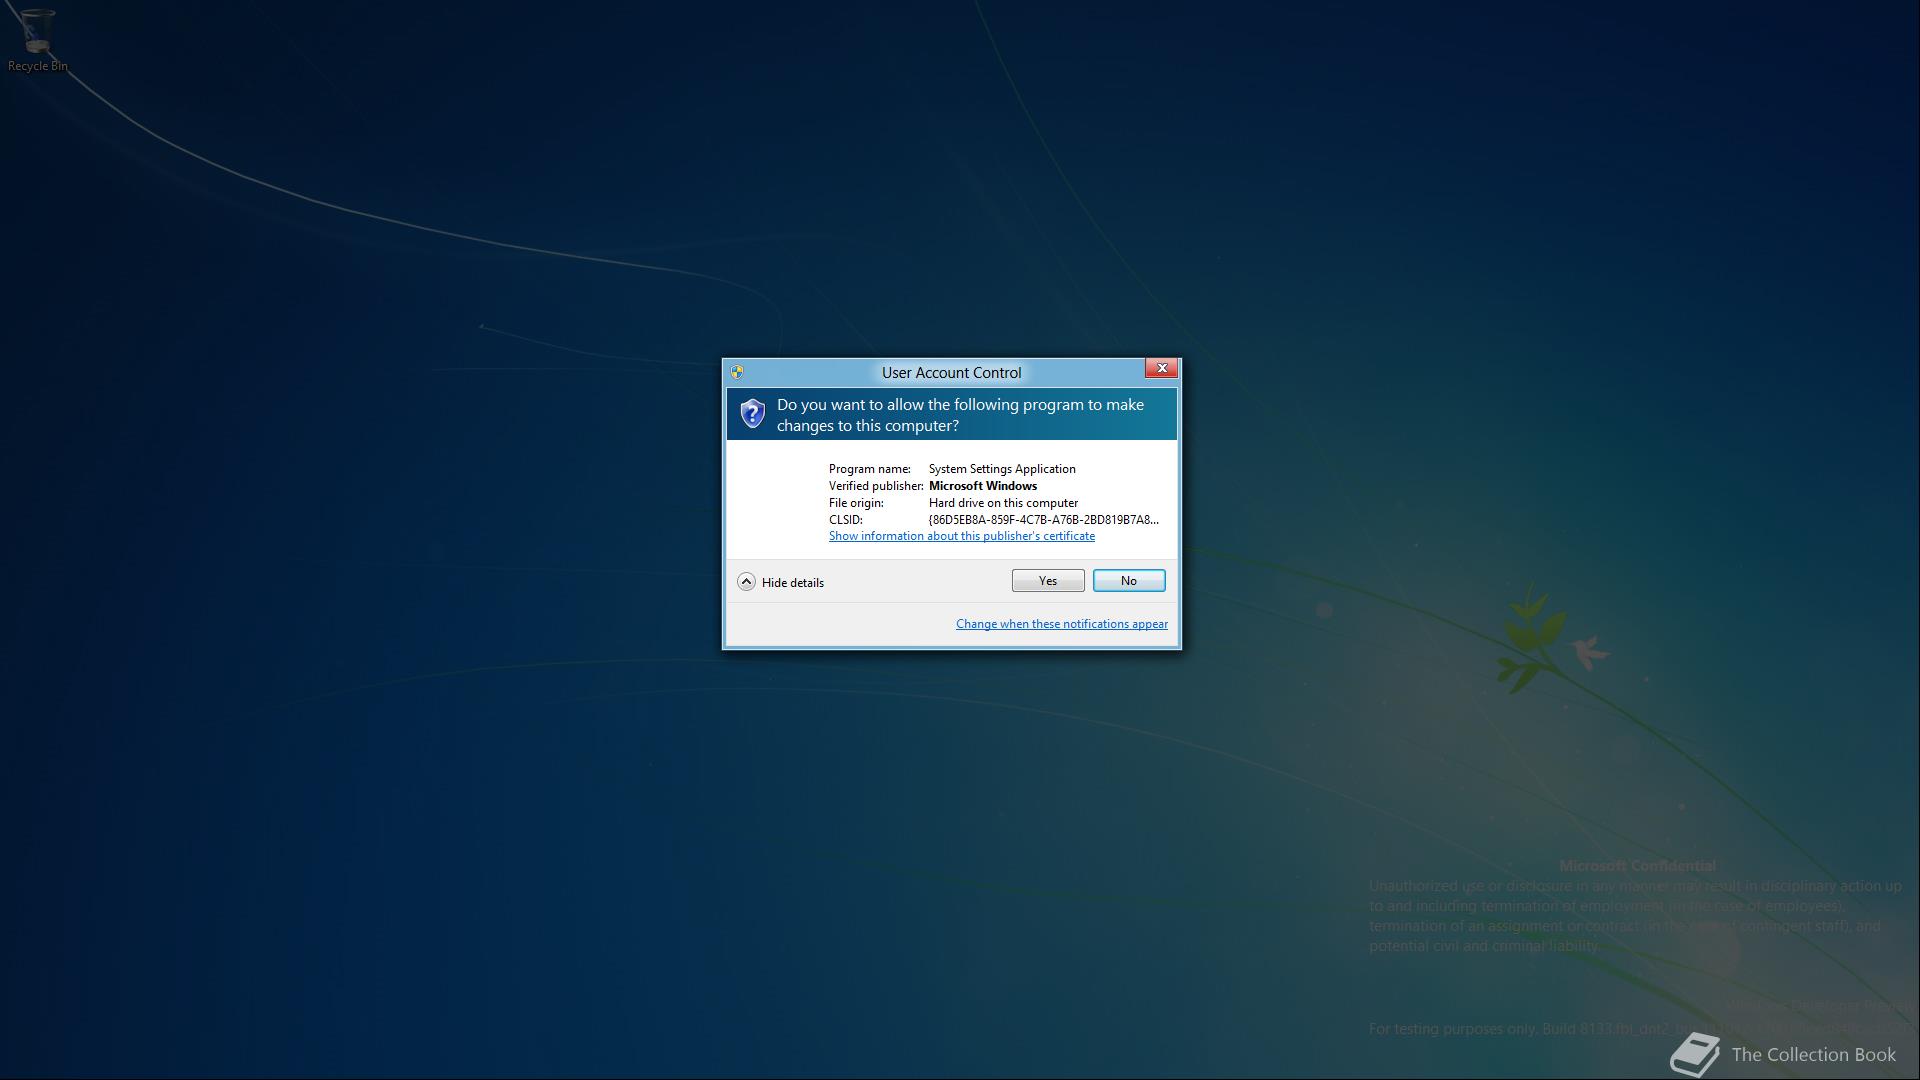Image resolution: width=1920 pixels, height=1080 pixels.
Task: Click The Collection Book watermark text
Action: point(1813,1055)
